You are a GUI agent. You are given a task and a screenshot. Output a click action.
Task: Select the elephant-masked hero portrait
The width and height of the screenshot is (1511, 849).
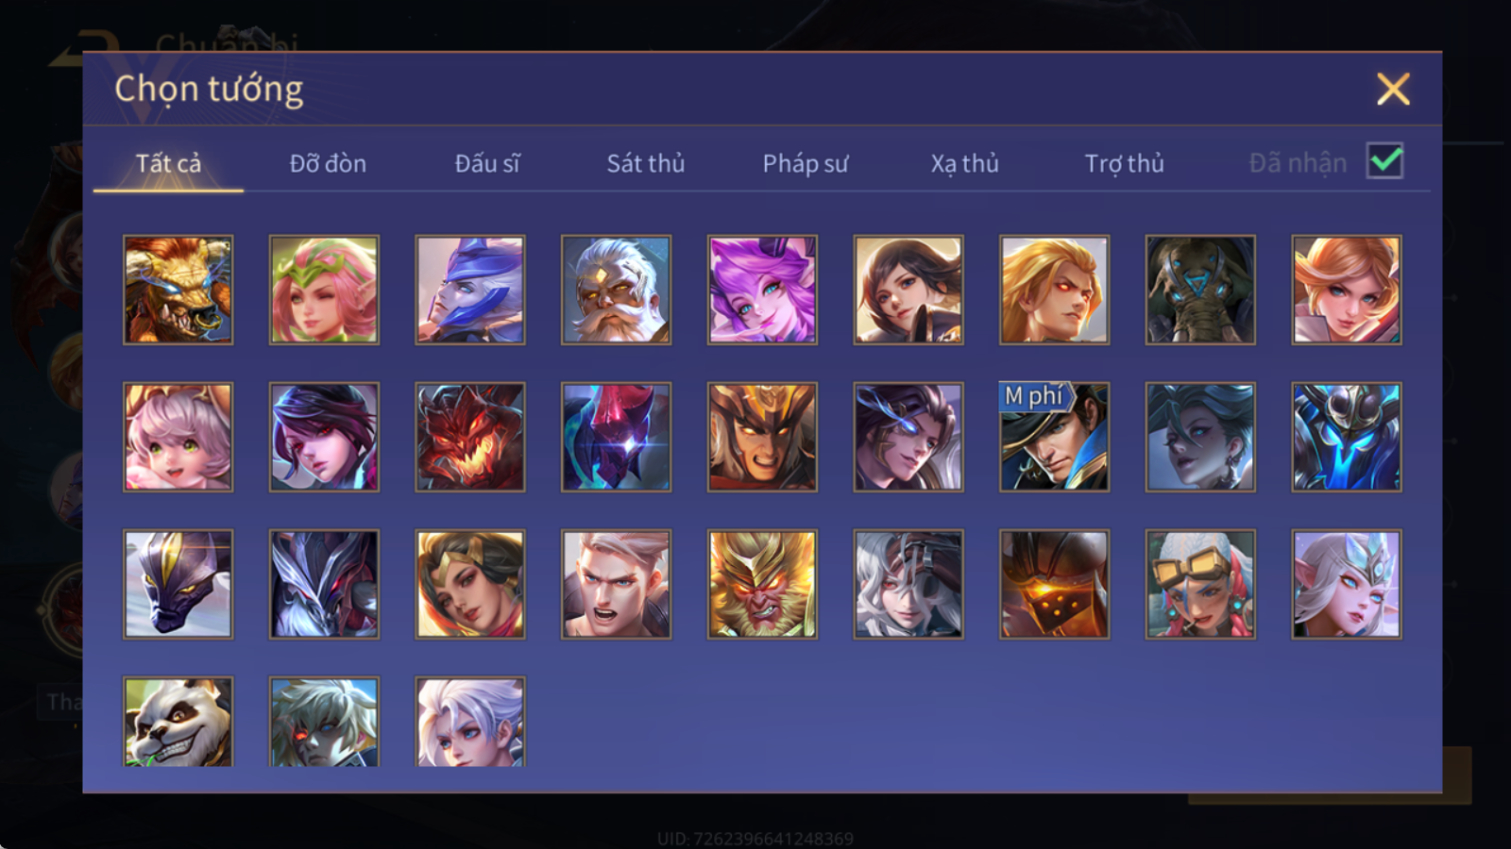click(1200, 290)
